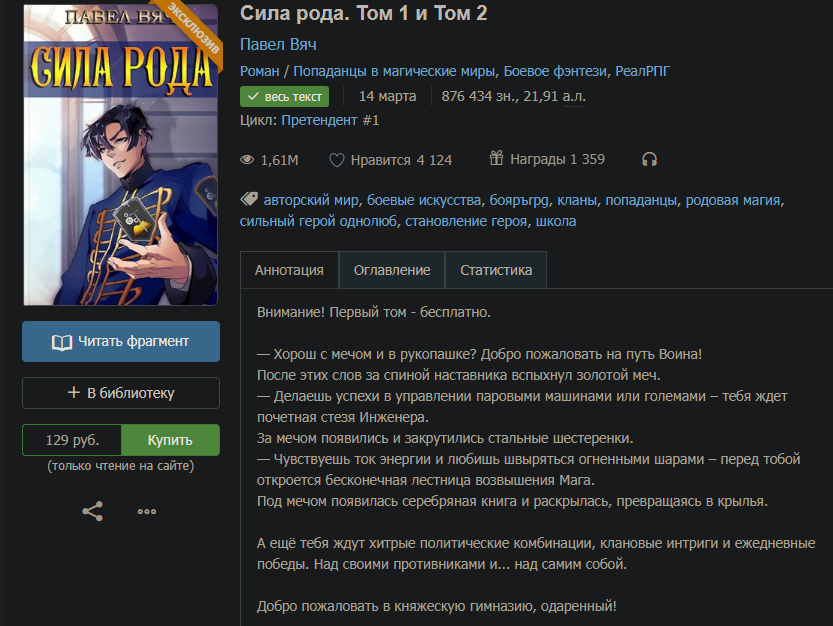Click the tag icon before the tag list
This screenshot has width=833, height=626.
click(x=249, y=199)
